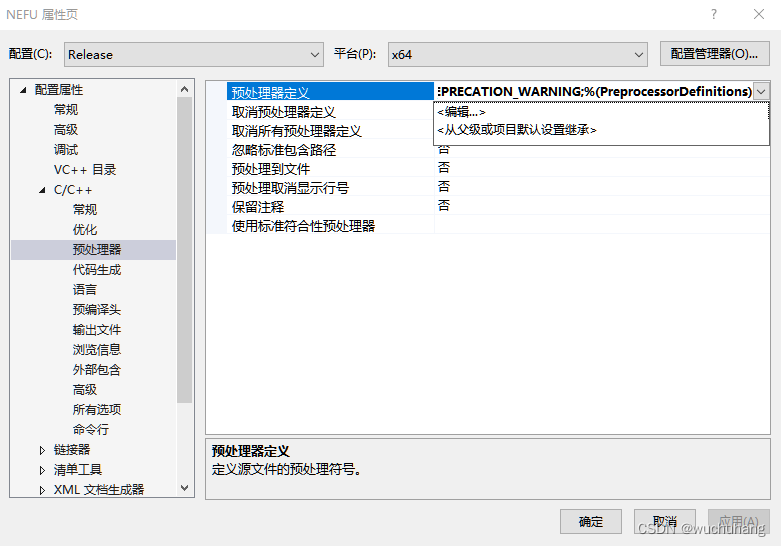Select 常规 under C/C++

click(x=85, y=209)
